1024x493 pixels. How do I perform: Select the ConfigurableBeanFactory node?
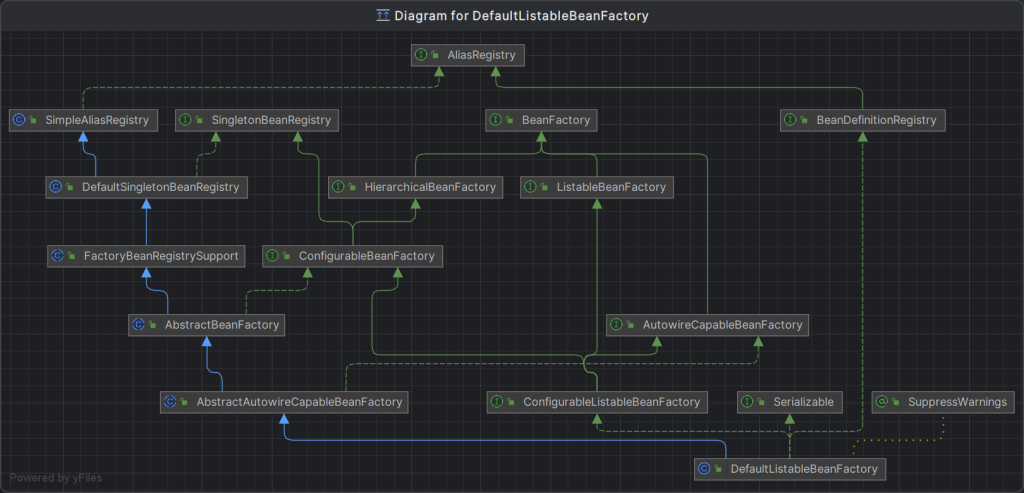click(353, 256)
